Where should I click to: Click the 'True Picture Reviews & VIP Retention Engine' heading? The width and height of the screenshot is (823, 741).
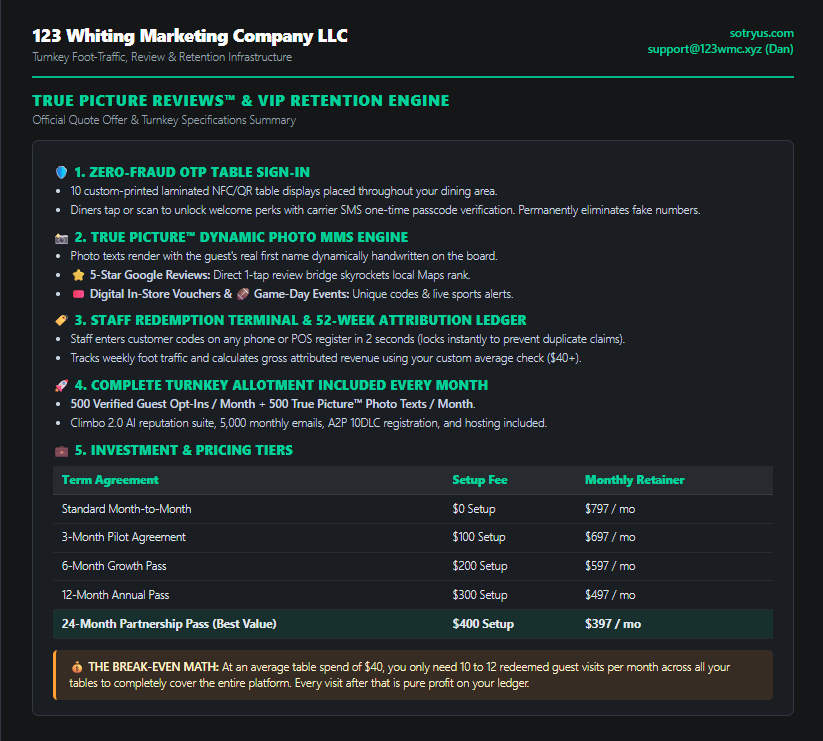(x=241, y=100)
